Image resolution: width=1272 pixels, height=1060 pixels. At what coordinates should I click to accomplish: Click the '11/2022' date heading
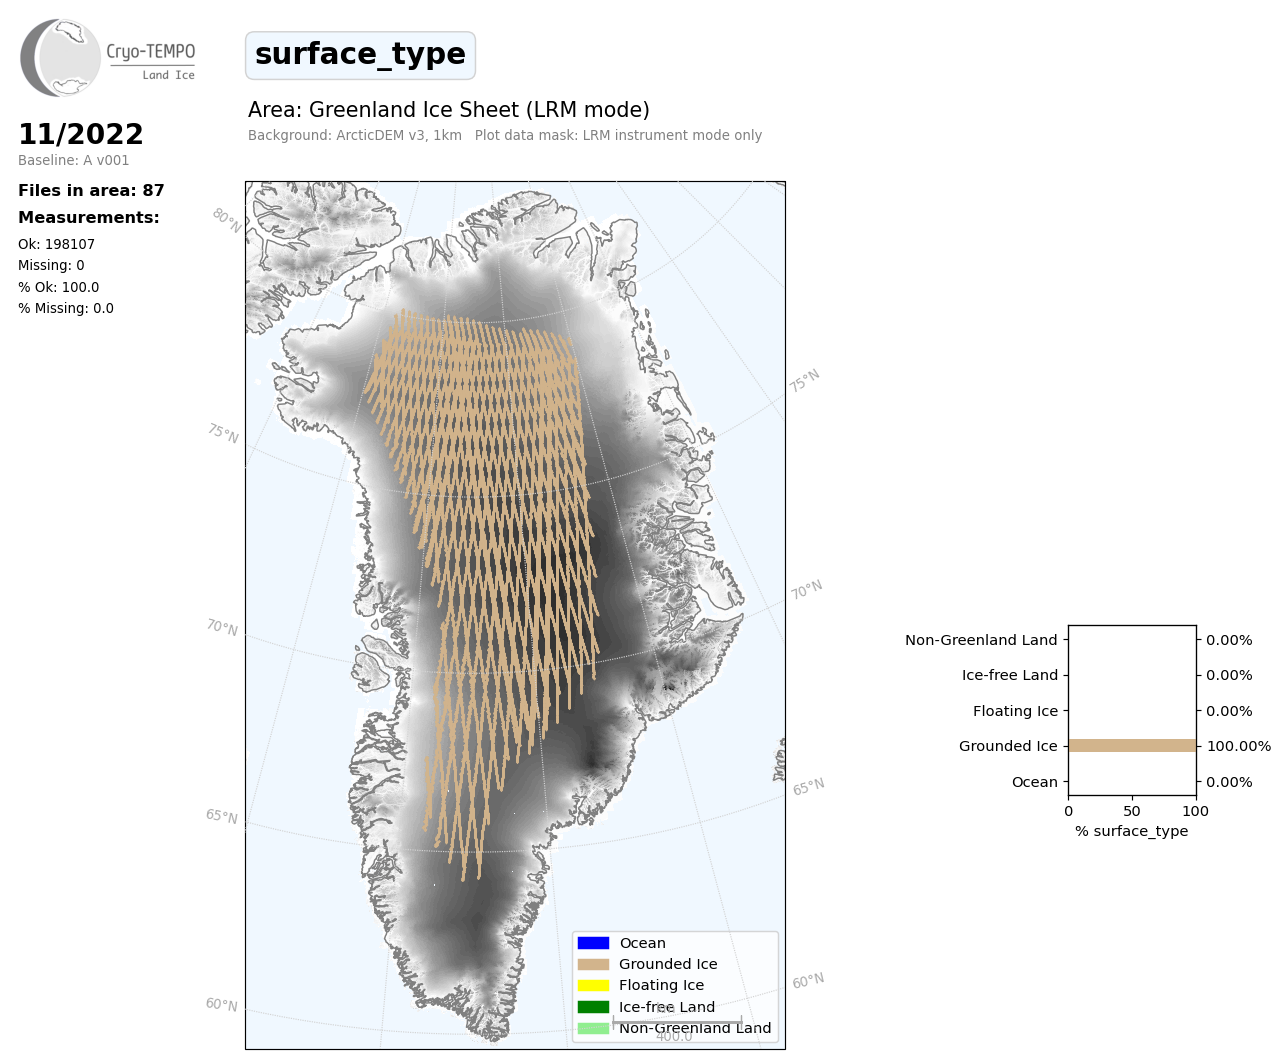(x=81, y=134)
